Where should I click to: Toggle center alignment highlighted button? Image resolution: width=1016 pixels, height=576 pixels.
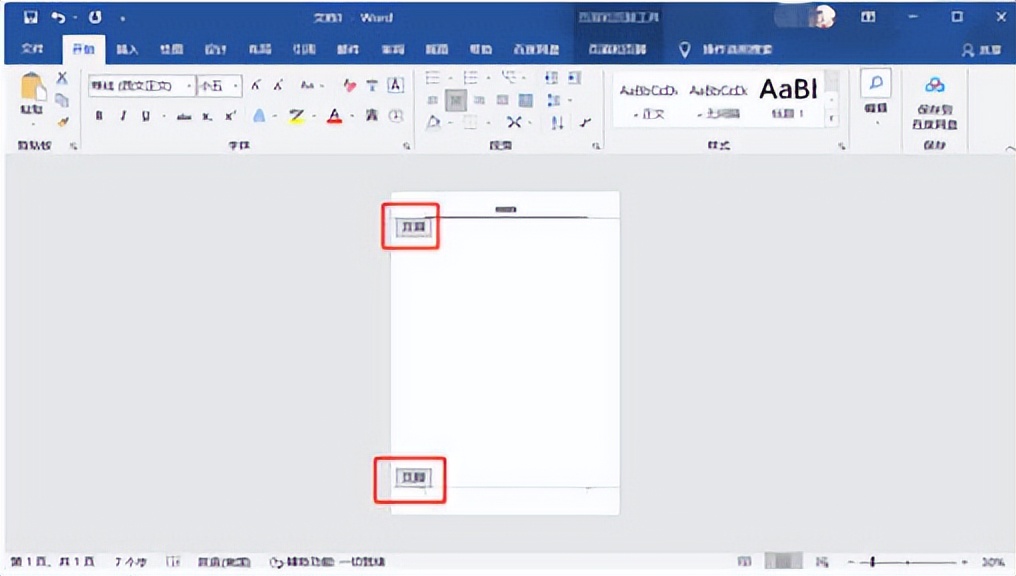coord(456,100)
